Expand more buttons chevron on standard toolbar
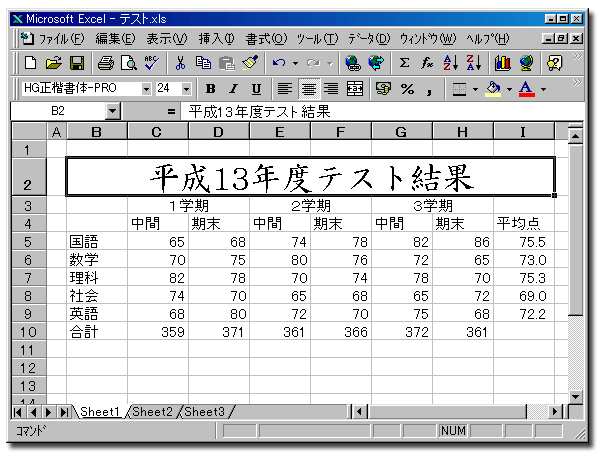This screenshot has height=456, width=600. pyautogui.click(x=576, y=57)
